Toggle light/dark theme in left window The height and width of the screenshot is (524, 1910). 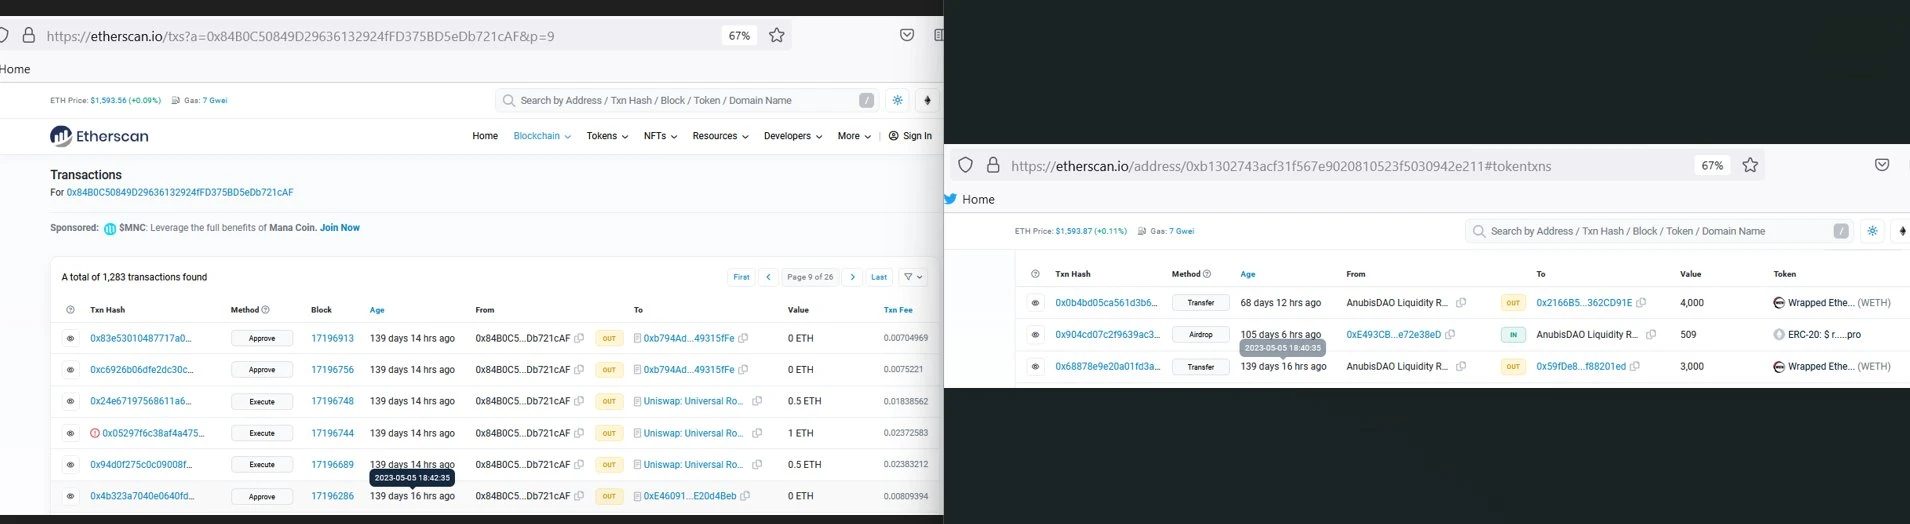[x=898, y=100]
